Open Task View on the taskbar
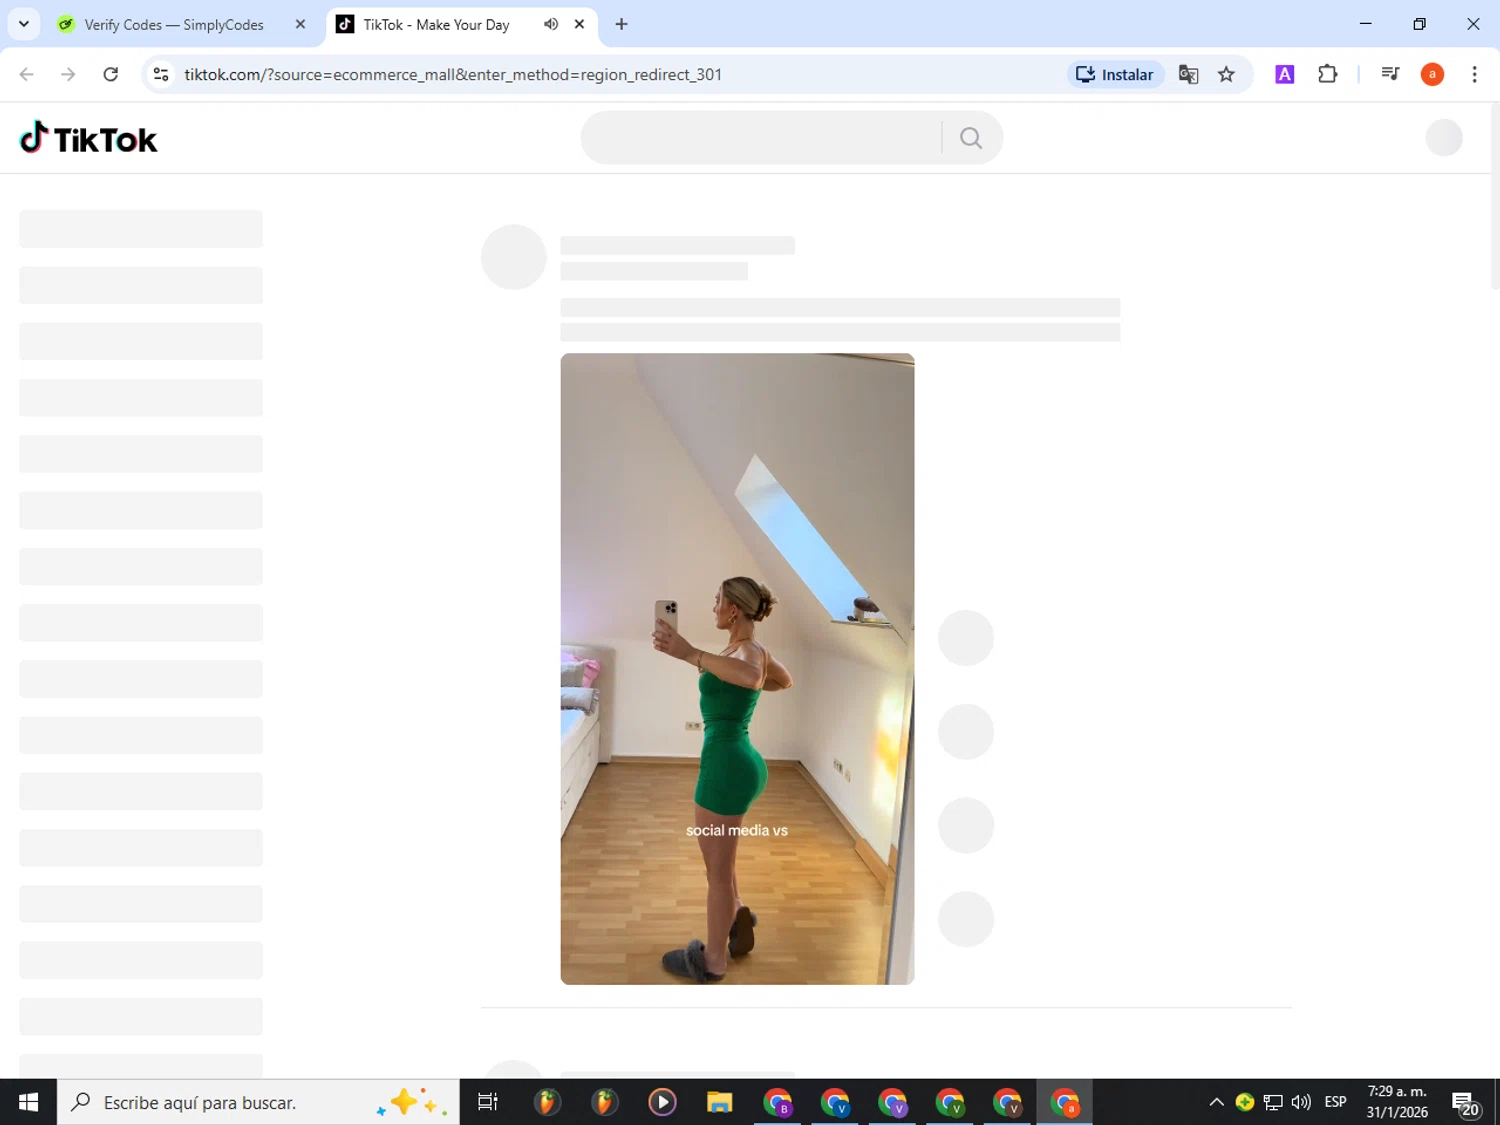 tap(488, 1102)
